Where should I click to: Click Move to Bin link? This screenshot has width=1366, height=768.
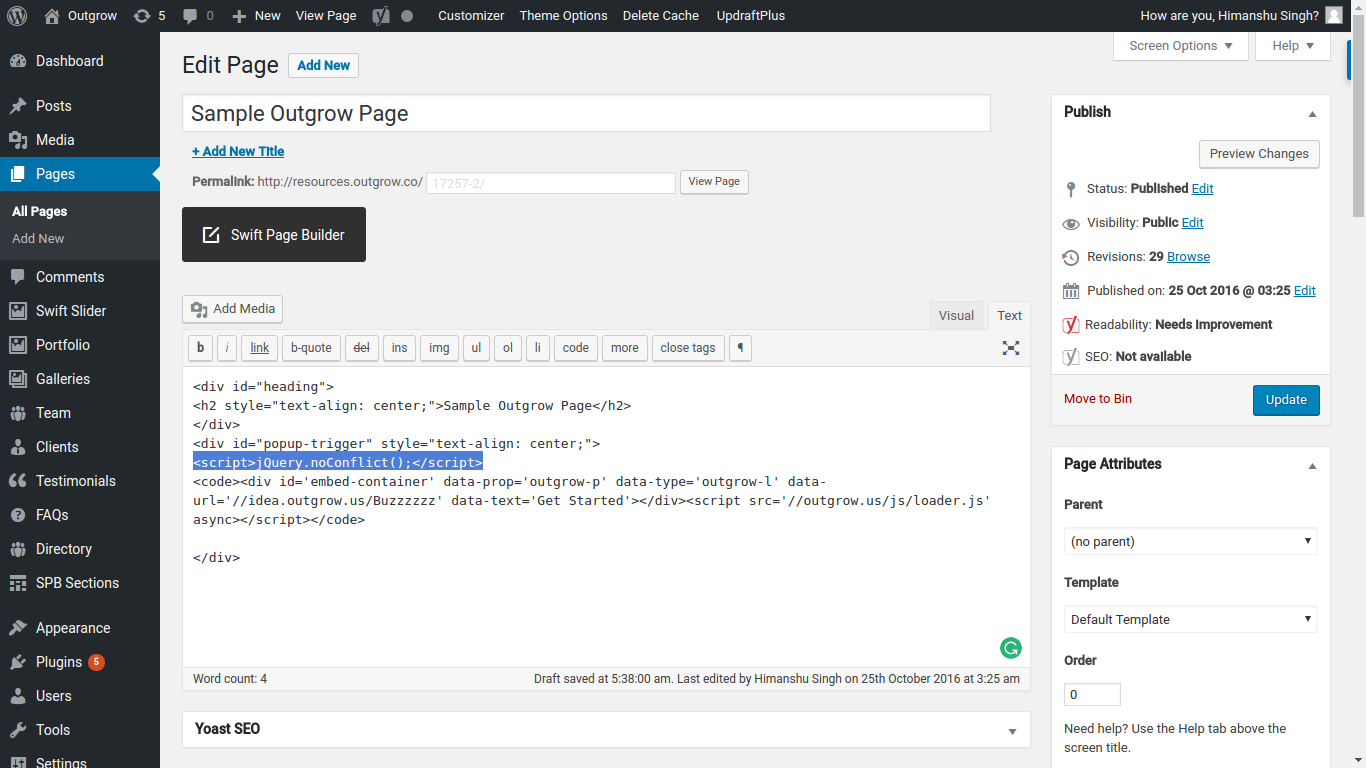tap(1098, 398)
